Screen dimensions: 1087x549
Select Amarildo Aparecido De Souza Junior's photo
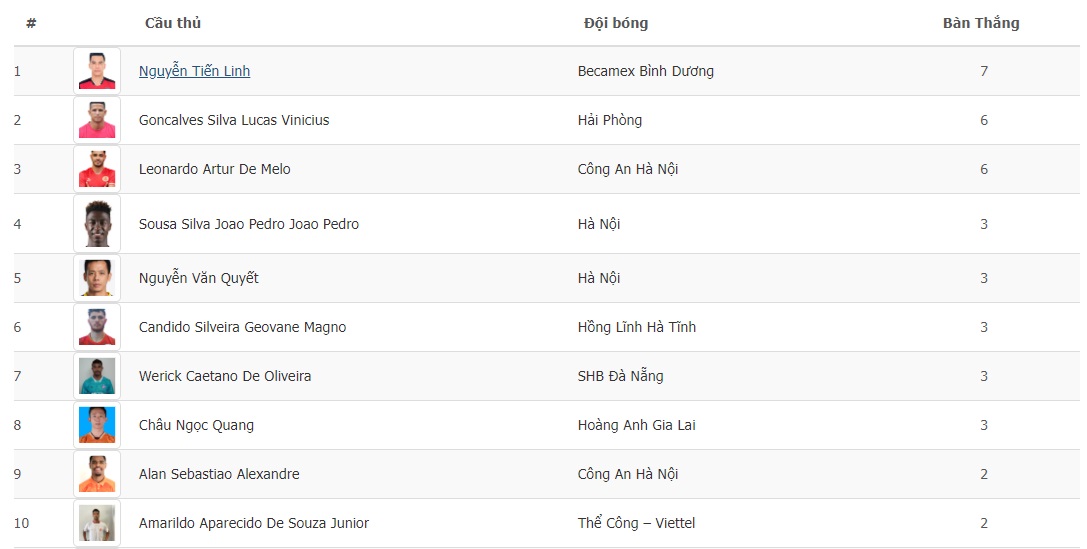click(97, 523)
